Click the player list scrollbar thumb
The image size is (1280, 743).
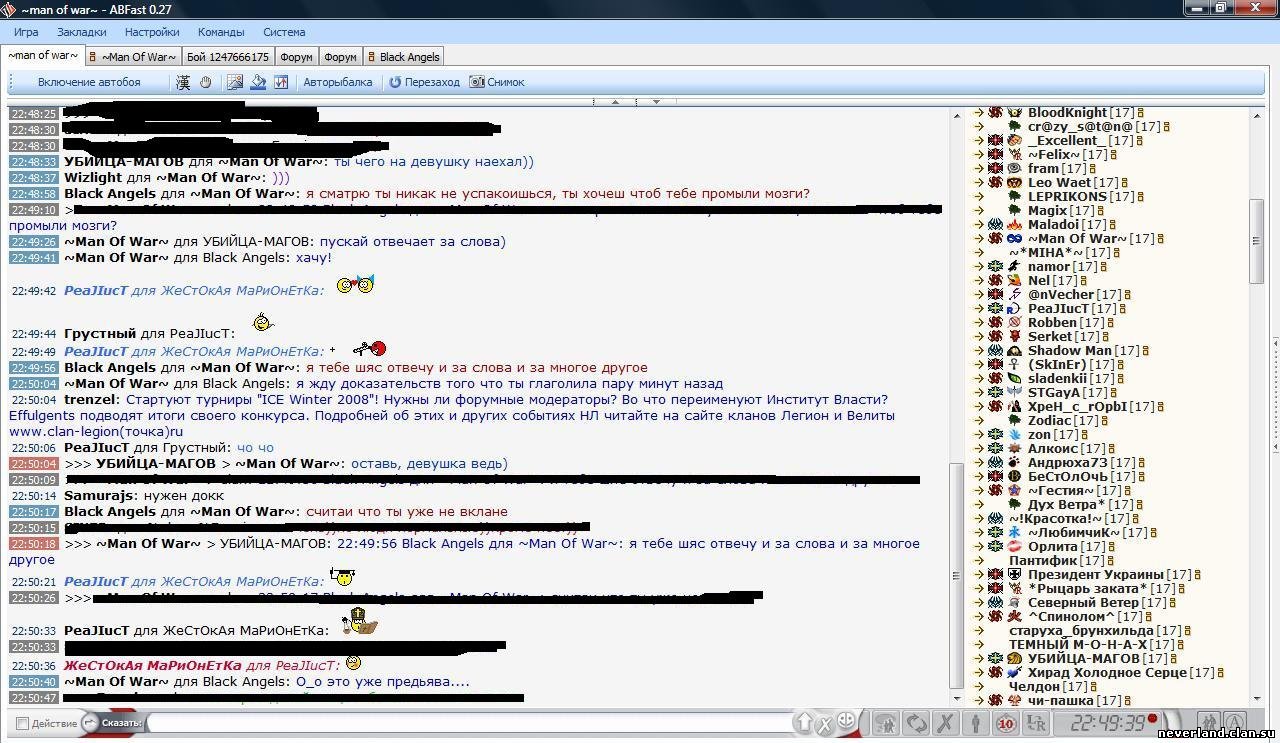(1256, 240)
